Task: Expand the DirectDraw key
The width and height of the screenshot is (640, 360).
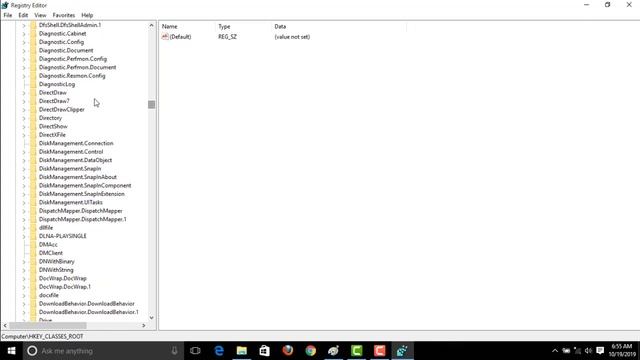Action: coord(24,93)
